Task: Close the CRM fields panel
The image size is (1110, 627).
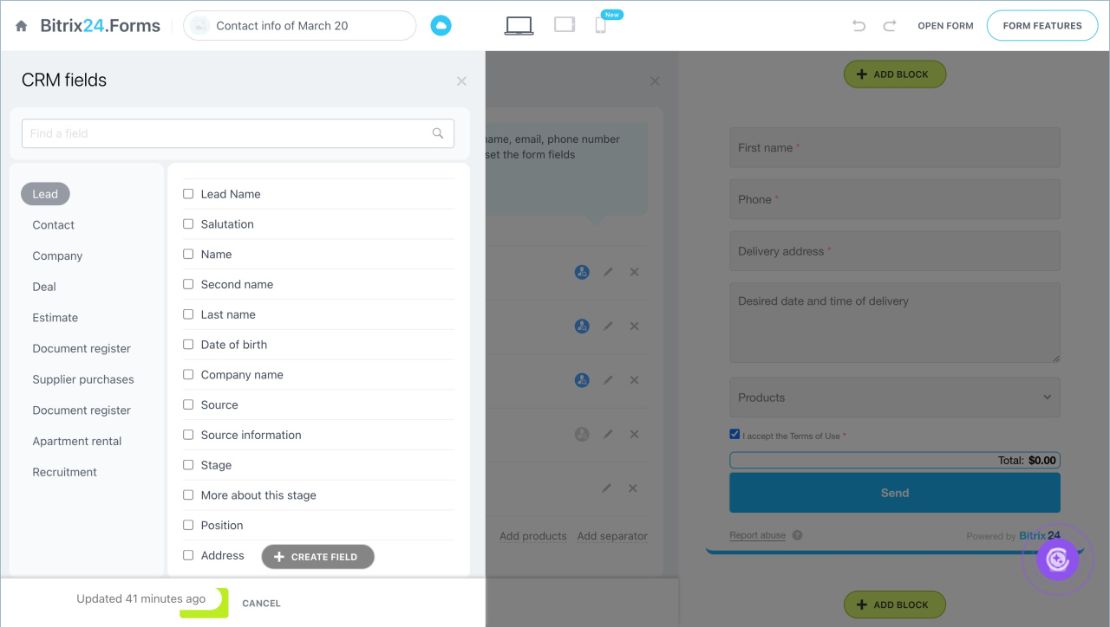Action: pos(462,81)
